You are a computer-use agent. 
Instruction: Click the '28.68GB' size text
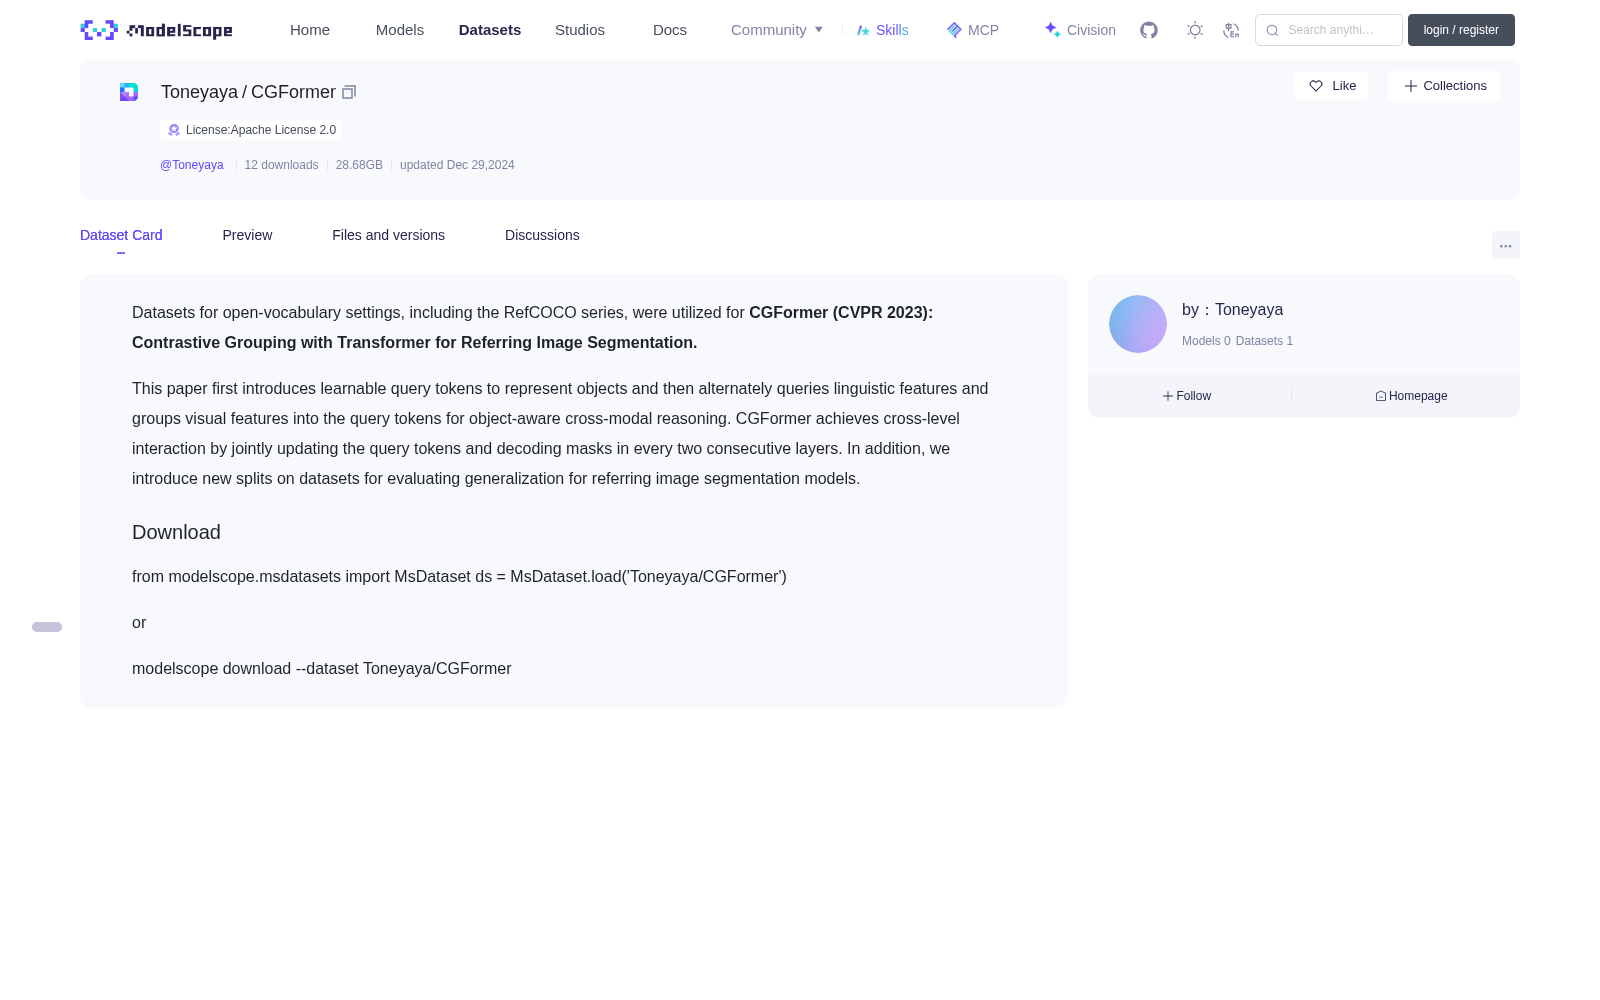coord(359,165)
